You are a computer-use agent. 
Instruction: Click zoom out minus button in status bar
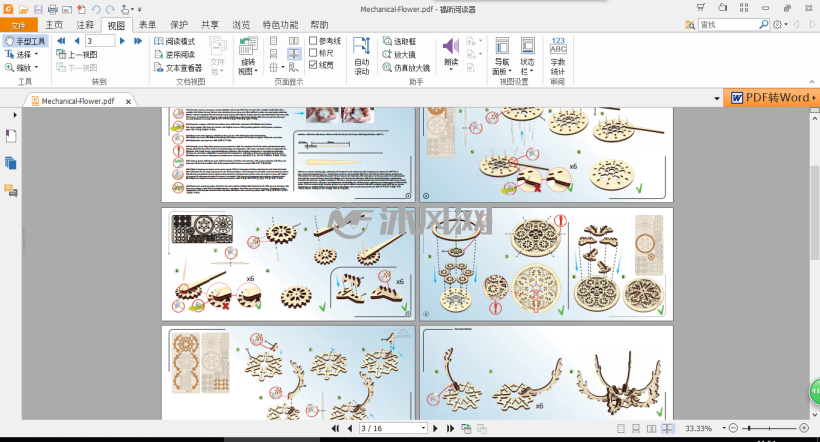click(x=733, y=428)
